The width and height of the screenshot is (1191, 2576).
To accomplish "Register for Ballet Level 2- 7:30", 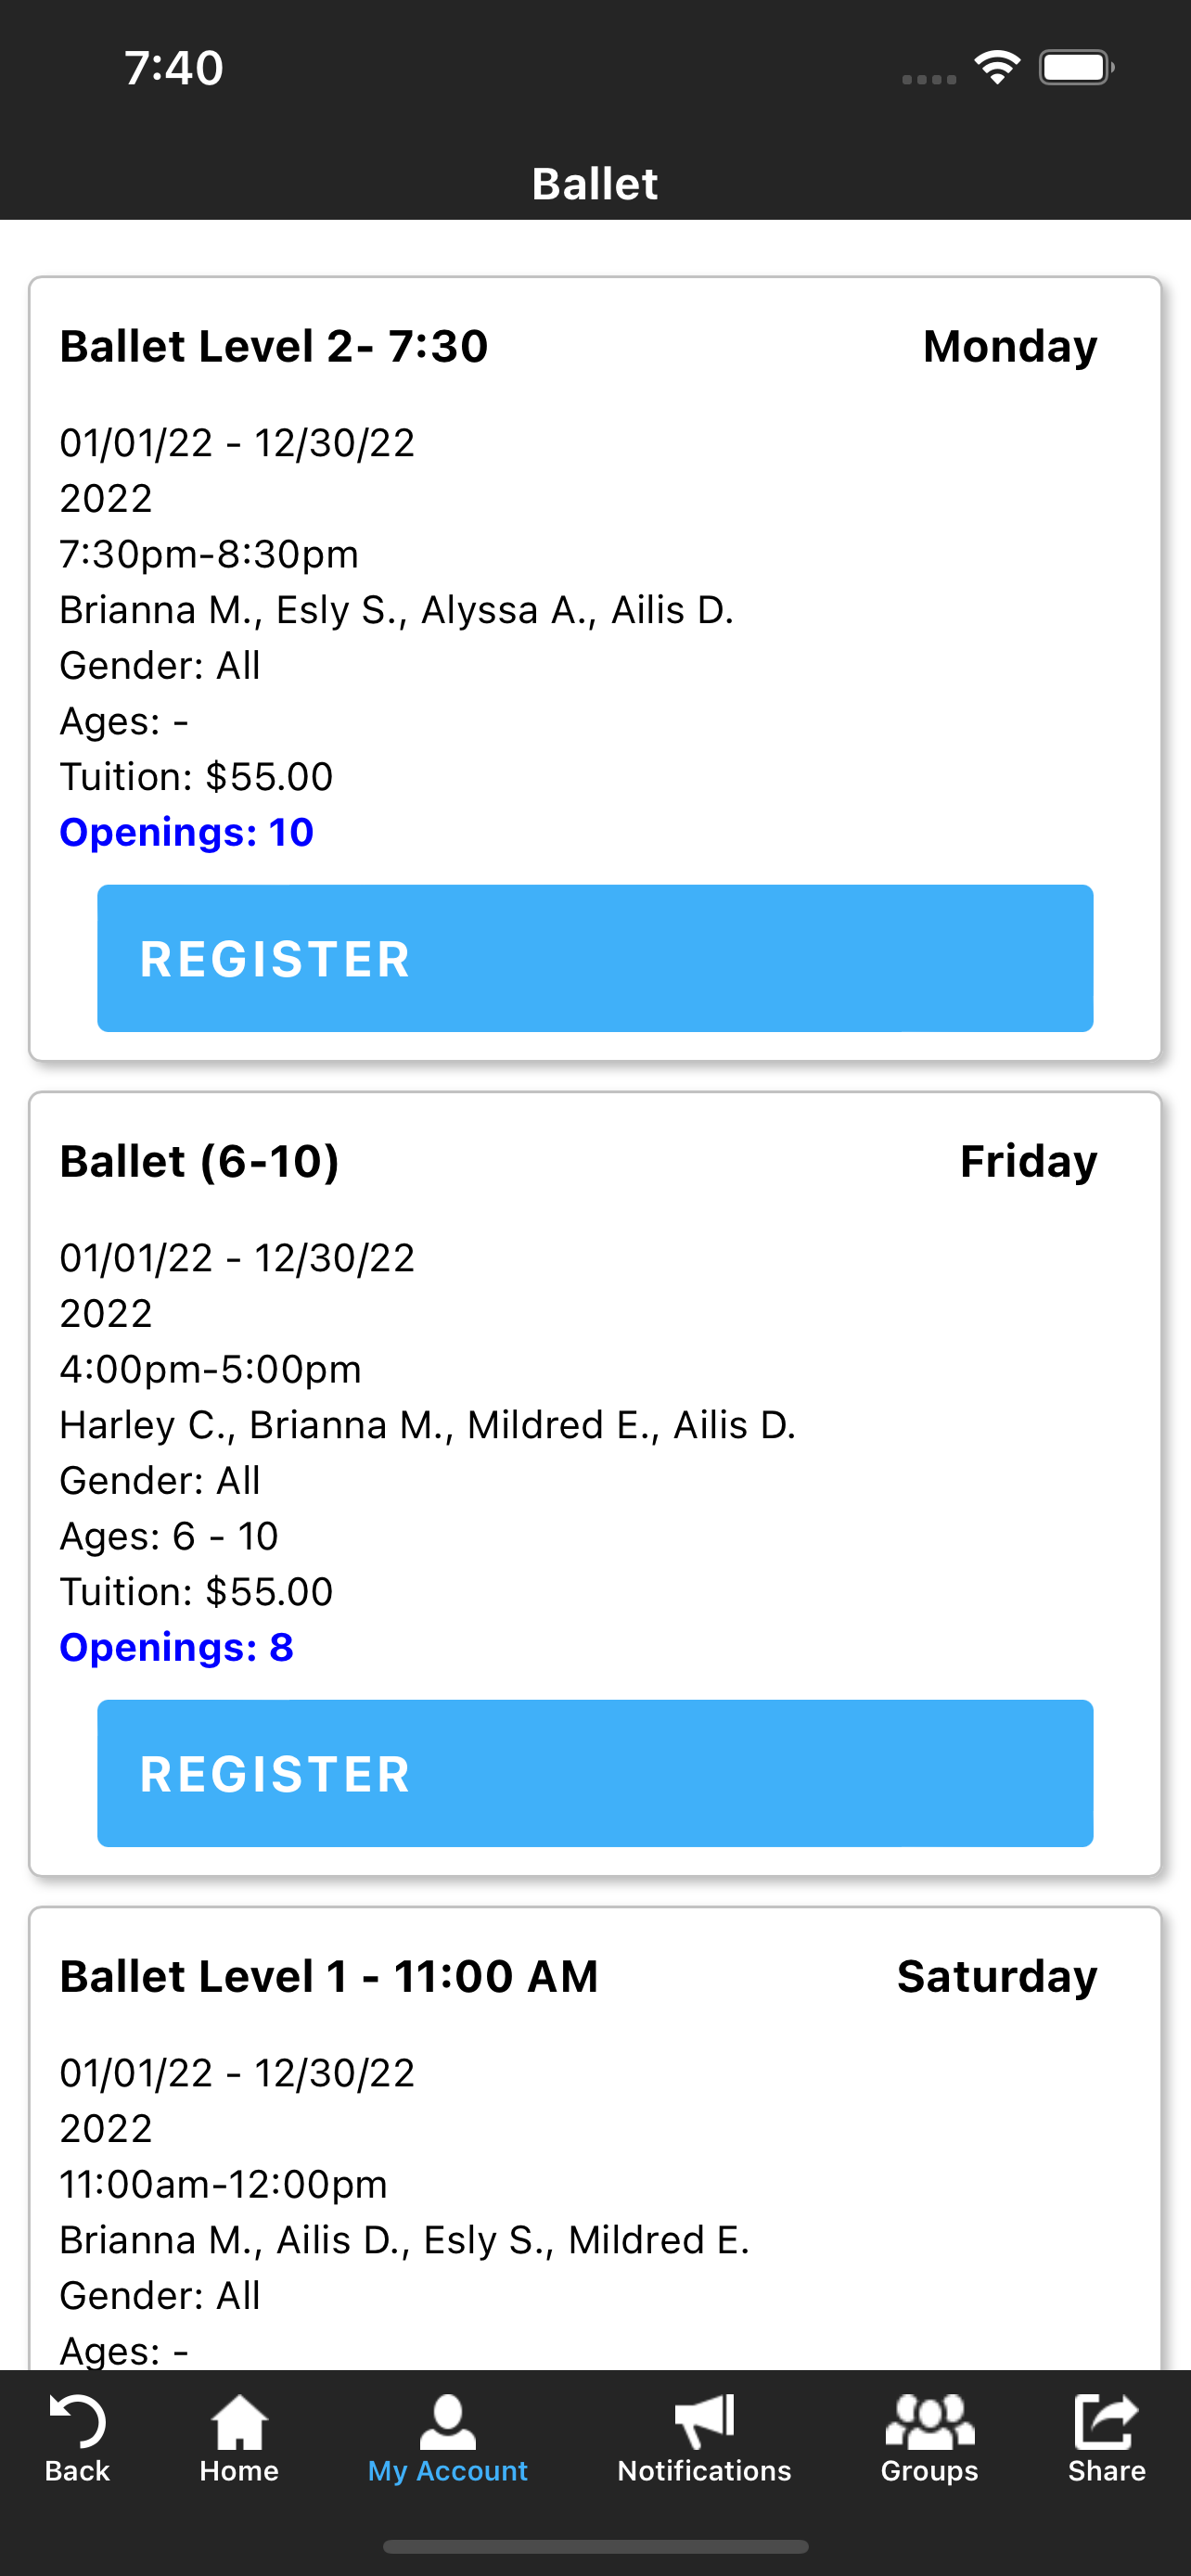I will point(595,958).
